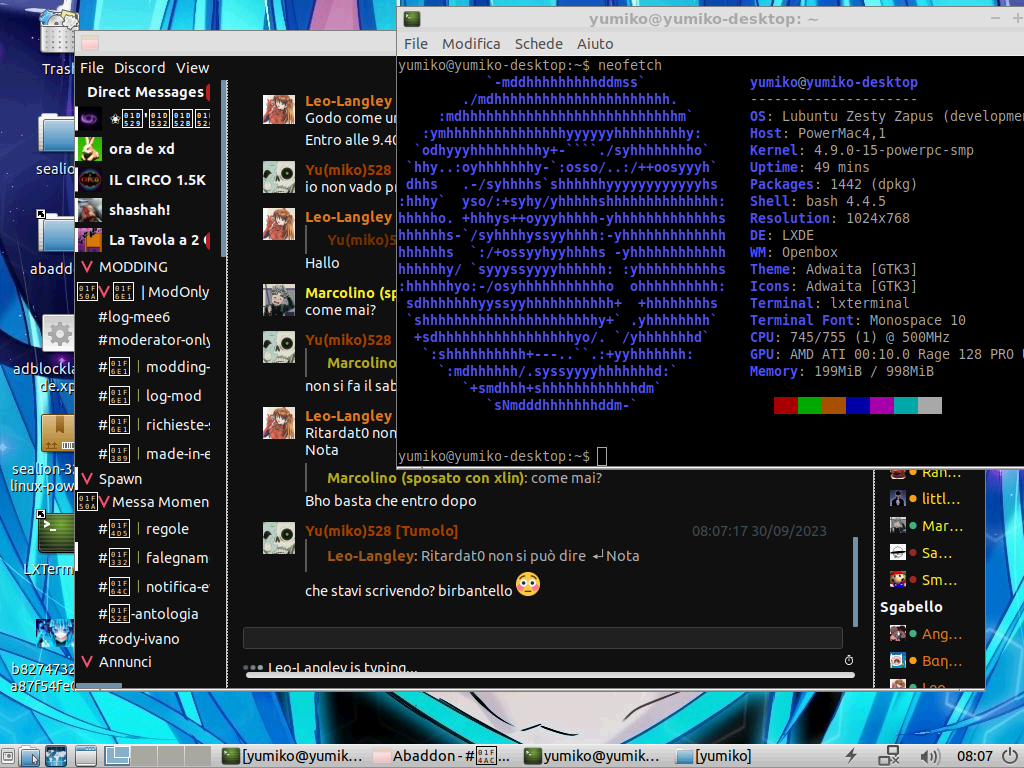The width and height of the screenshot is (1024, 768).
Task: Collapse the Messa Momen category
Action: coord(104,502)
